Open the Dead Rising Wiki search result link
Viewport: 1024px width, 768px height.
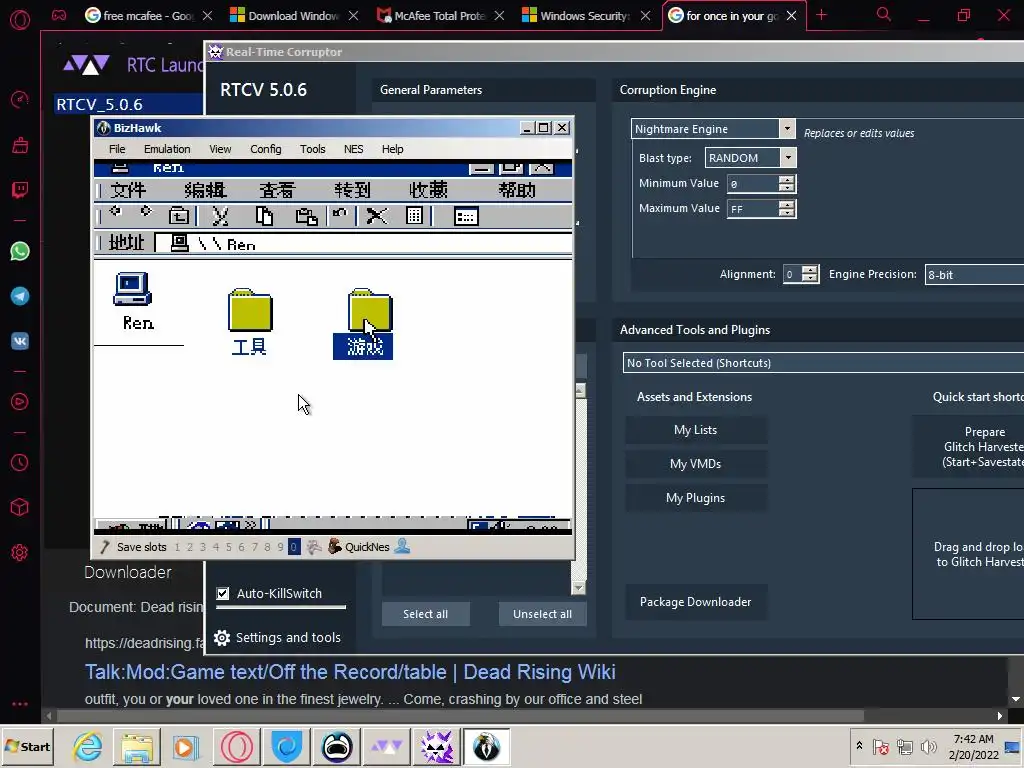click(x=350, y=672)
